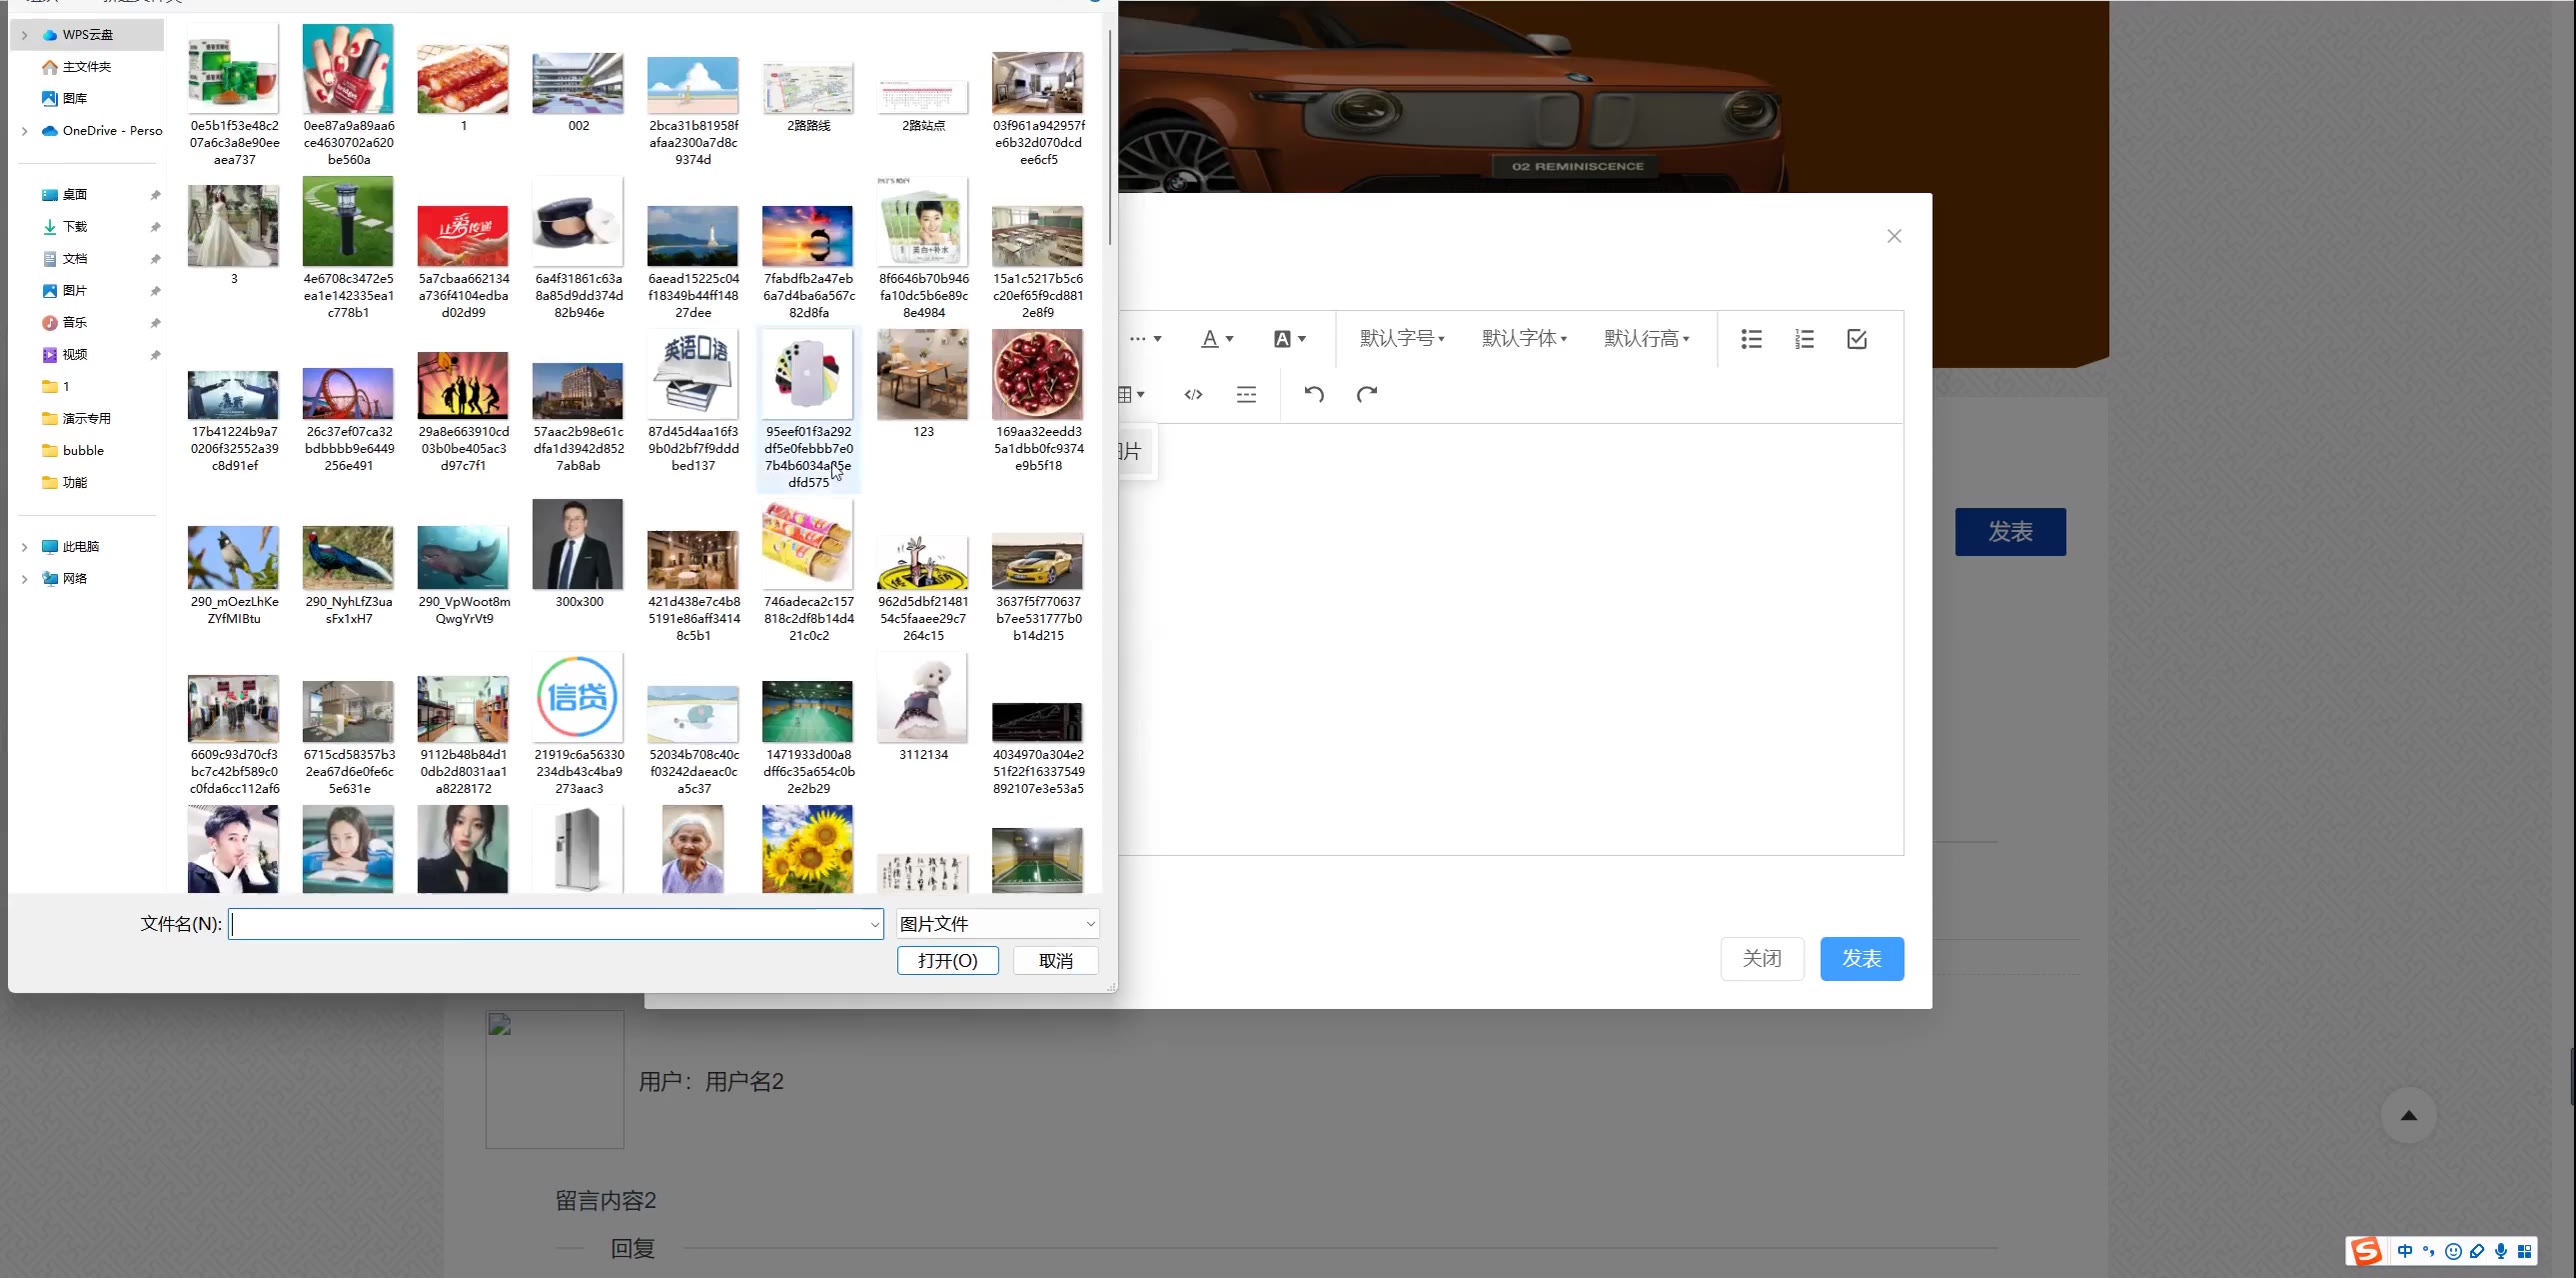The height and width of the screenshot is (1278, 2576).
Task: Expand the 此电脑 tree node
Action: 24,547
